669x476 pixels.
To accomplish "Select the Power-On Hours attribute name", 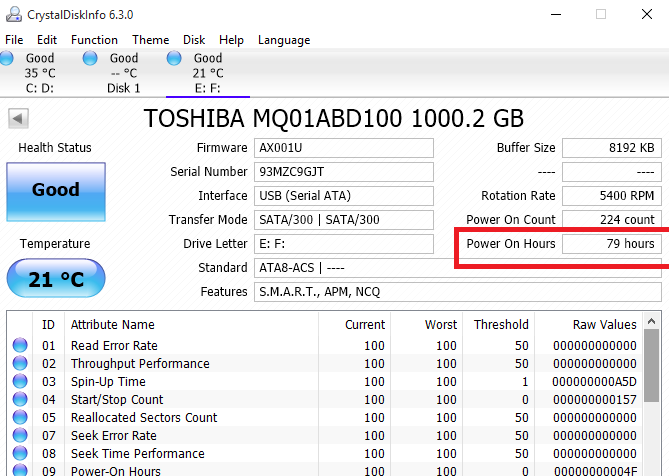I will [x=116, y=471].
